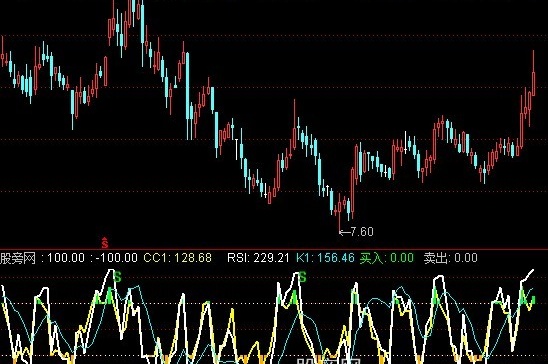Click the CC1: 128.68 indicator value

[178, 258]
